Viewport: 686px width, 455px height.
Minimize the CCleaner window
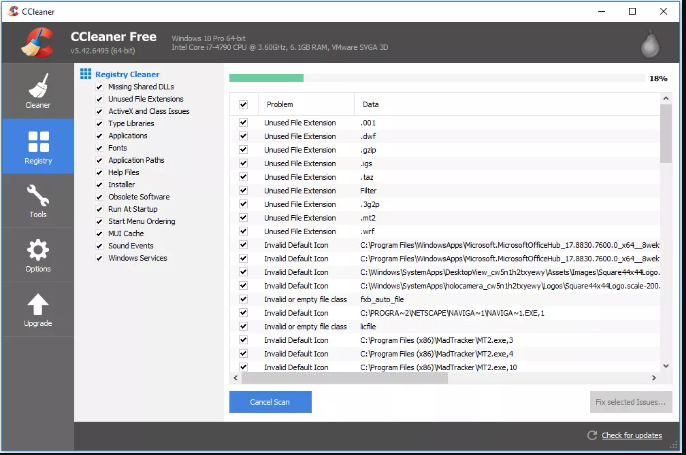602,11
